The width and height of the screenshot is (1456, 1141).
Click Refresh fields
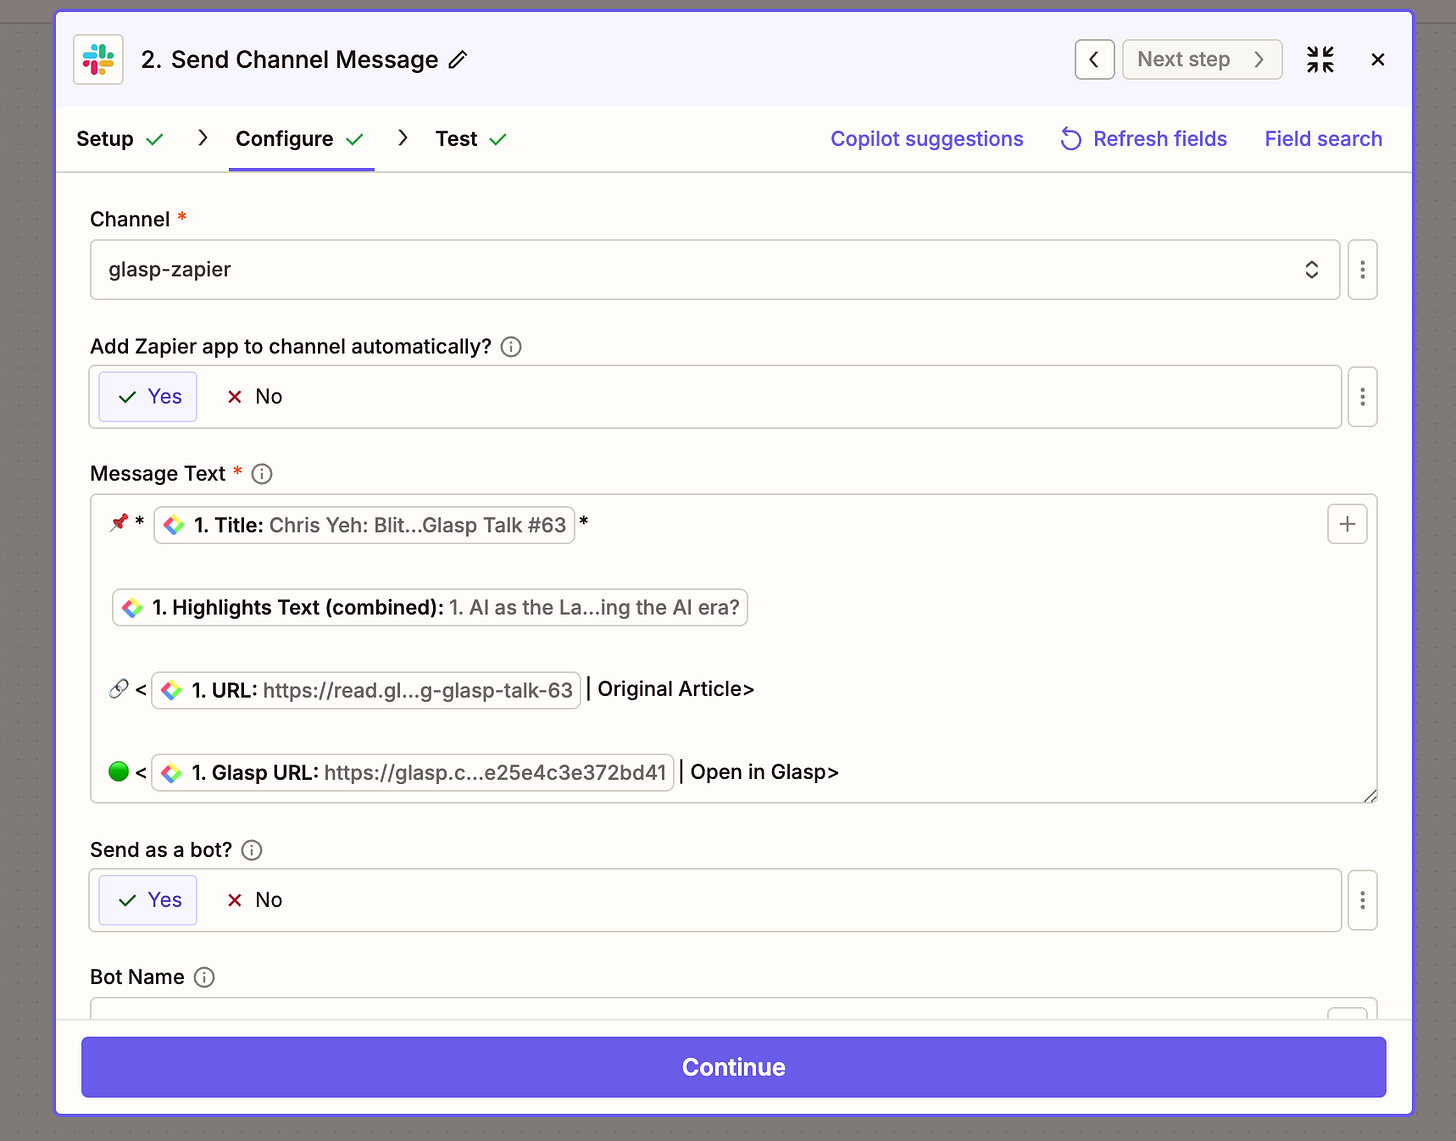tap(1143, 139)
